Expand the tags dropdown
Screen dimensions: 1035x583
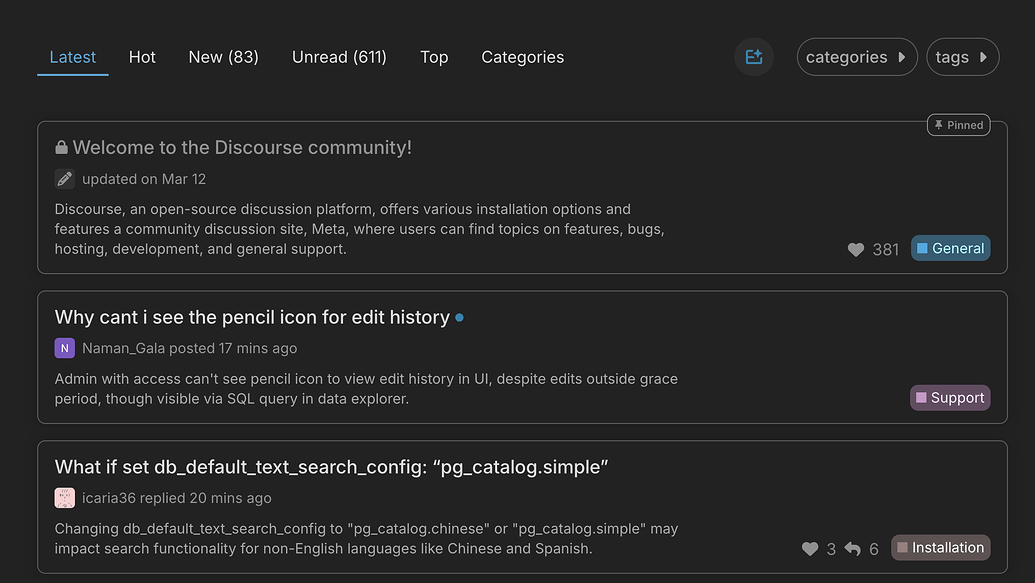pos(962,57)
